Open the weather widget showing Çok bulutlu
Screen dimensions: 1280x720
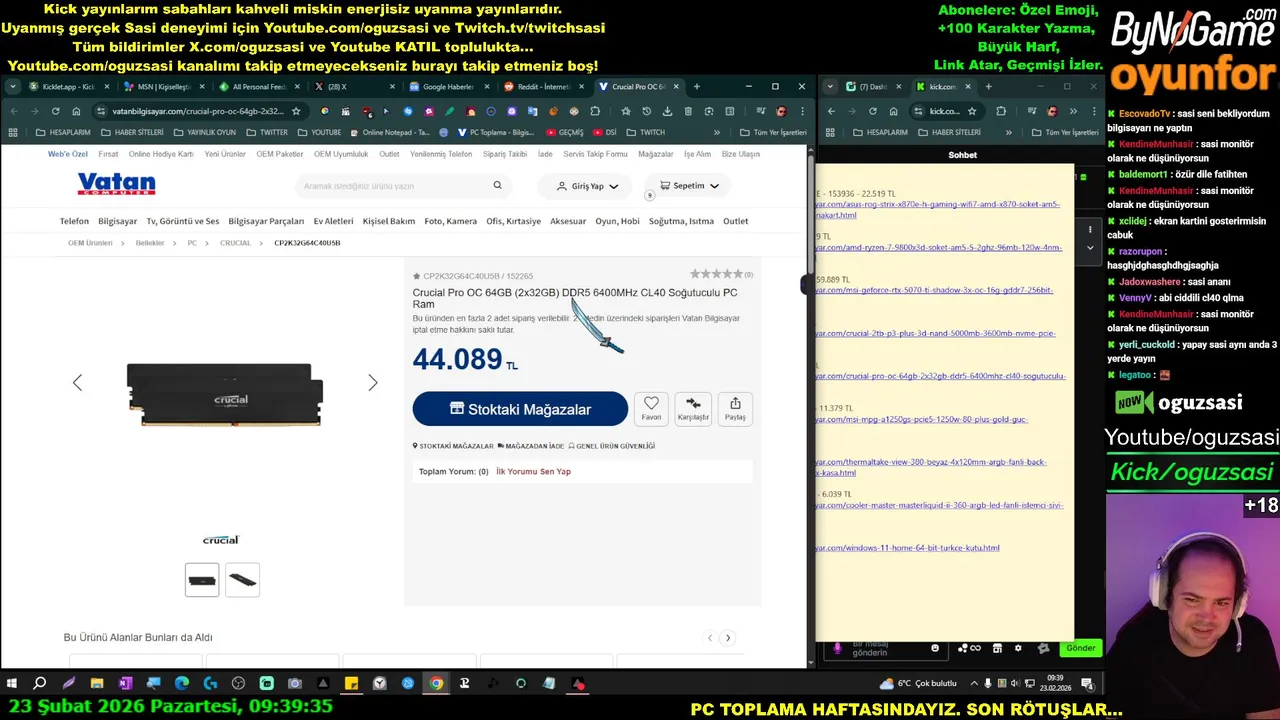pos(918,684)
